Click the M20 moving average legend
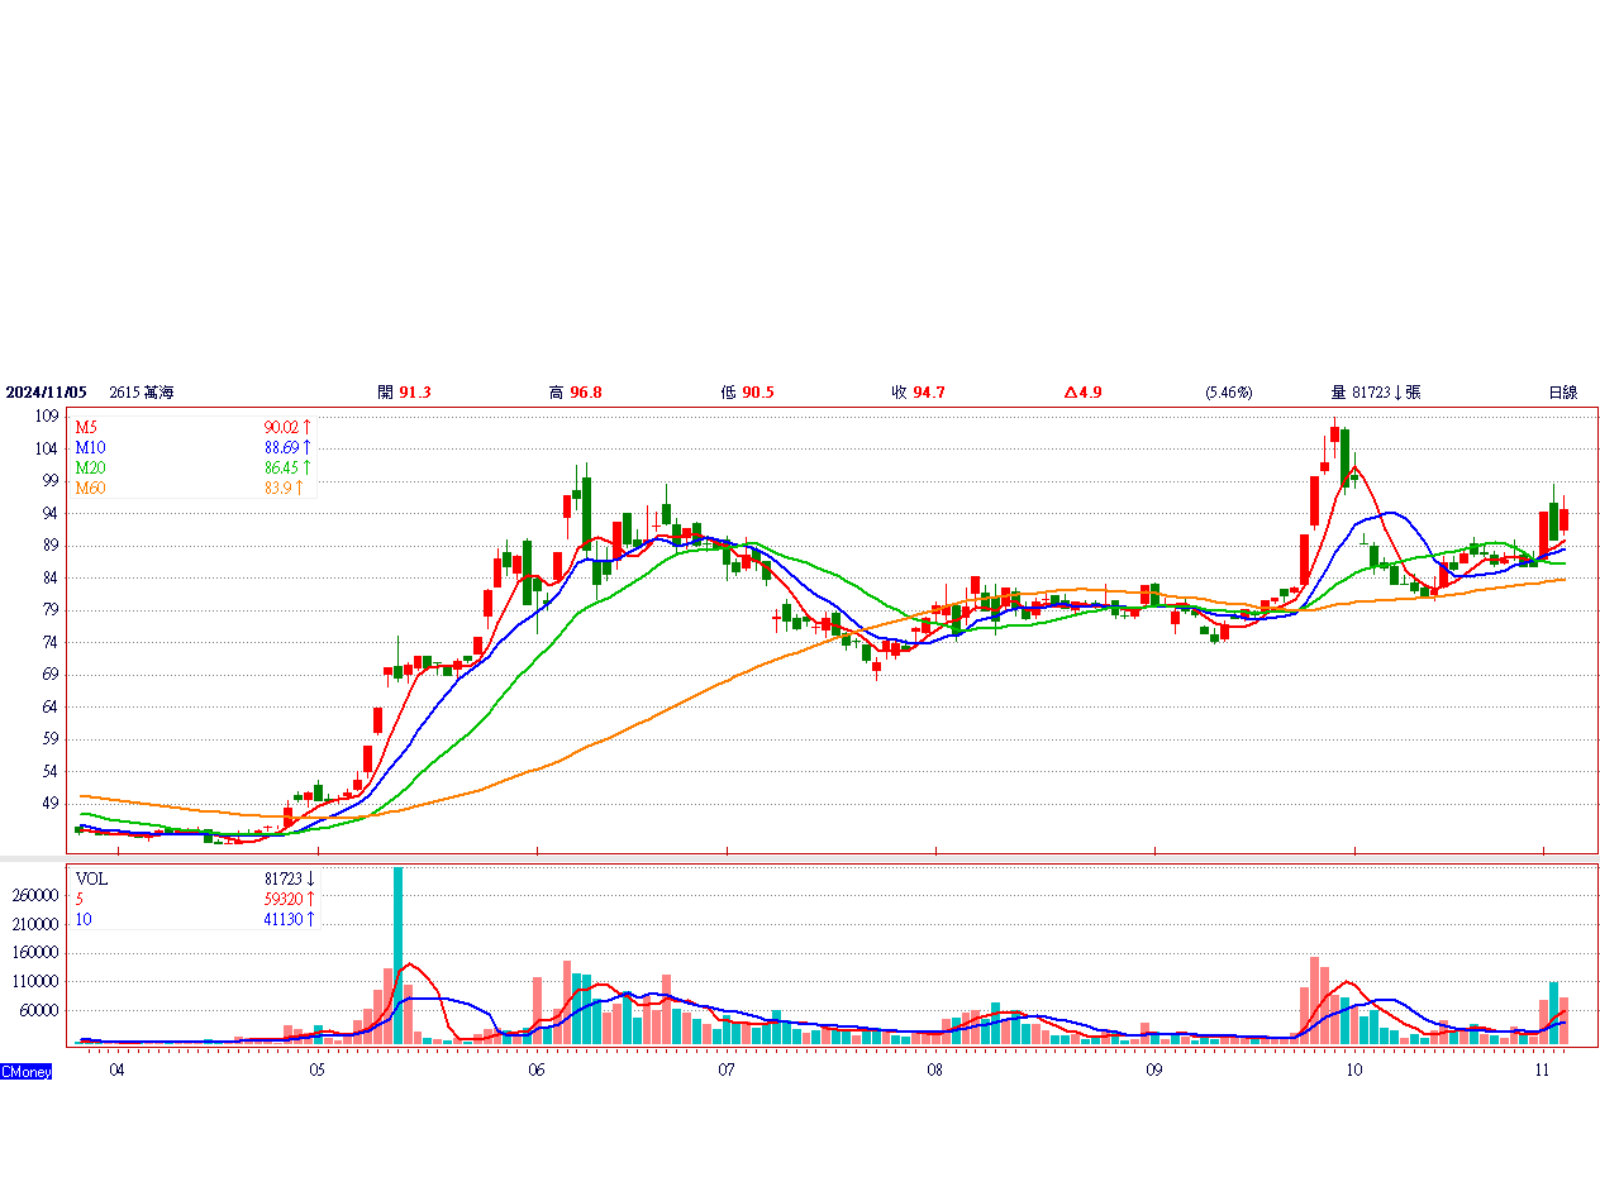This screenshot has width=1600, height=1200. (x=90, y=467)
